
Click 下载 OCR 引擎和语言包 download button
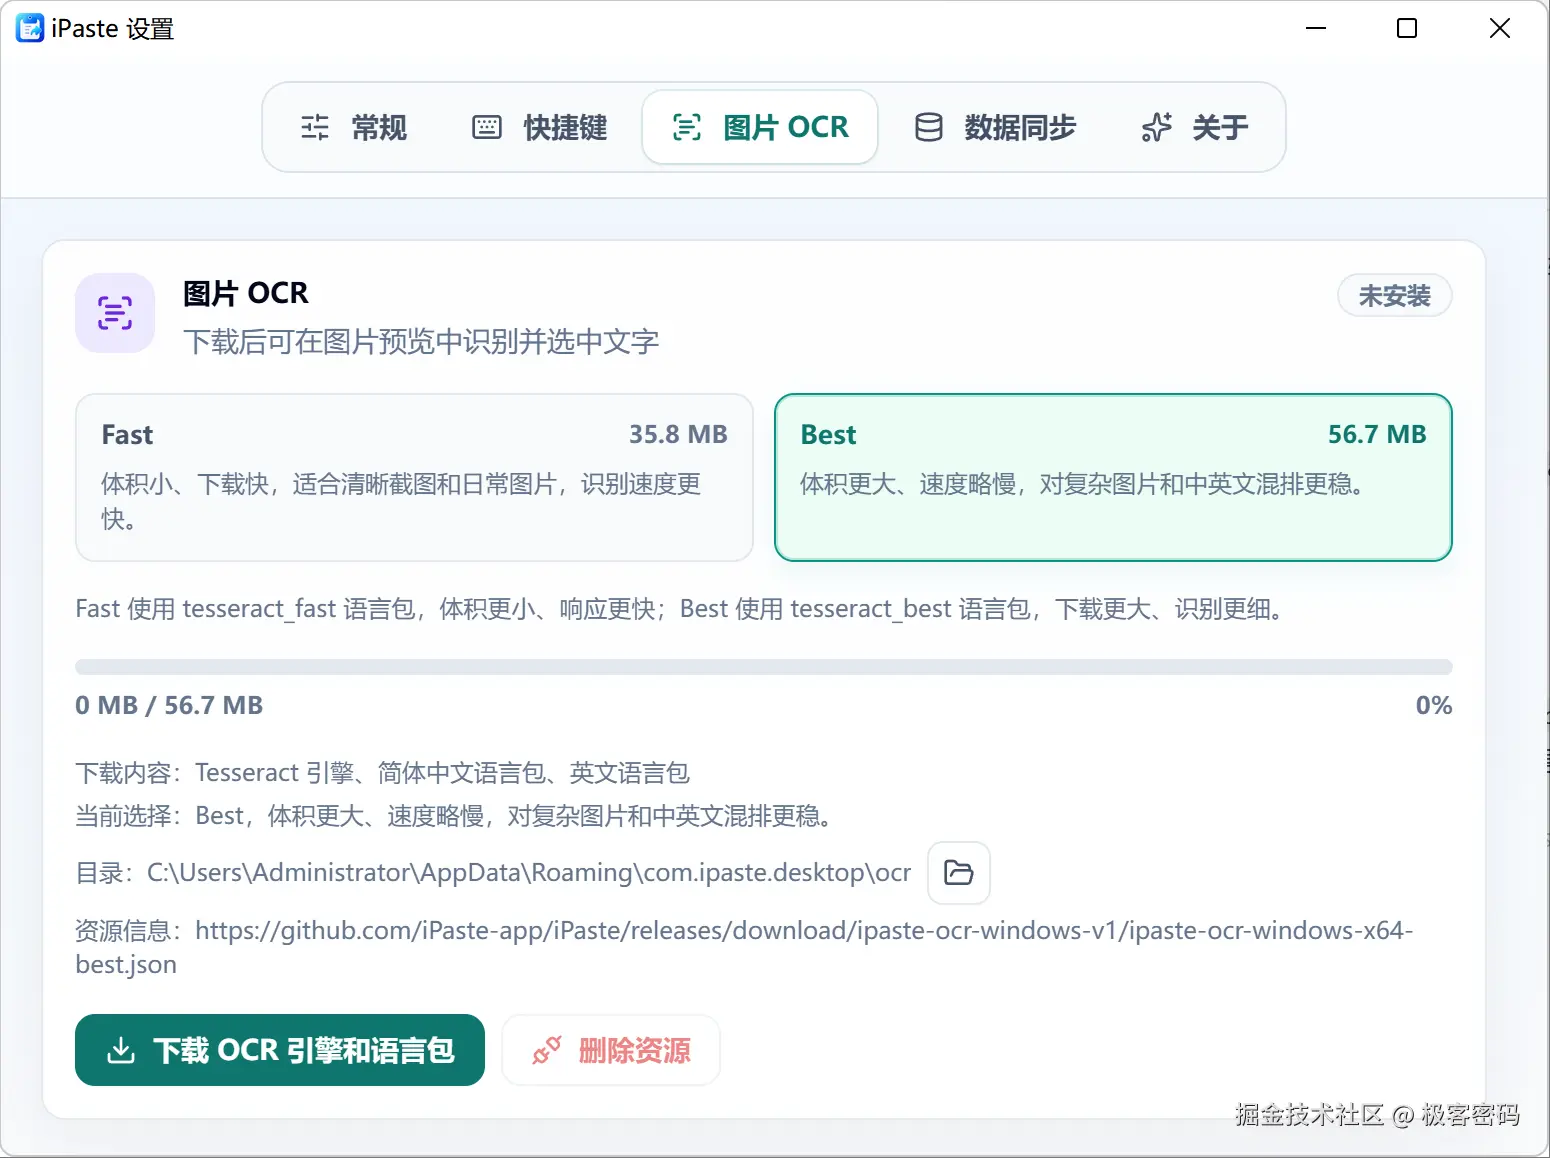(280, 1050)
